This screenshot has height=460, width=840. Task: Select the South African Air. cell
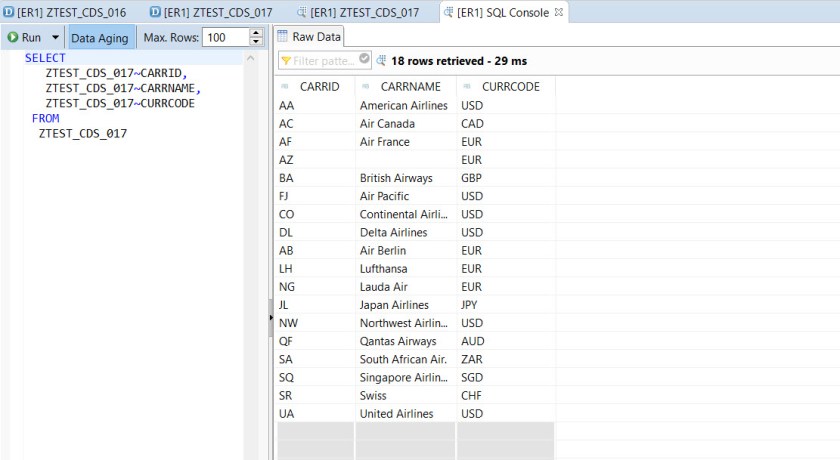pos(406,359)
